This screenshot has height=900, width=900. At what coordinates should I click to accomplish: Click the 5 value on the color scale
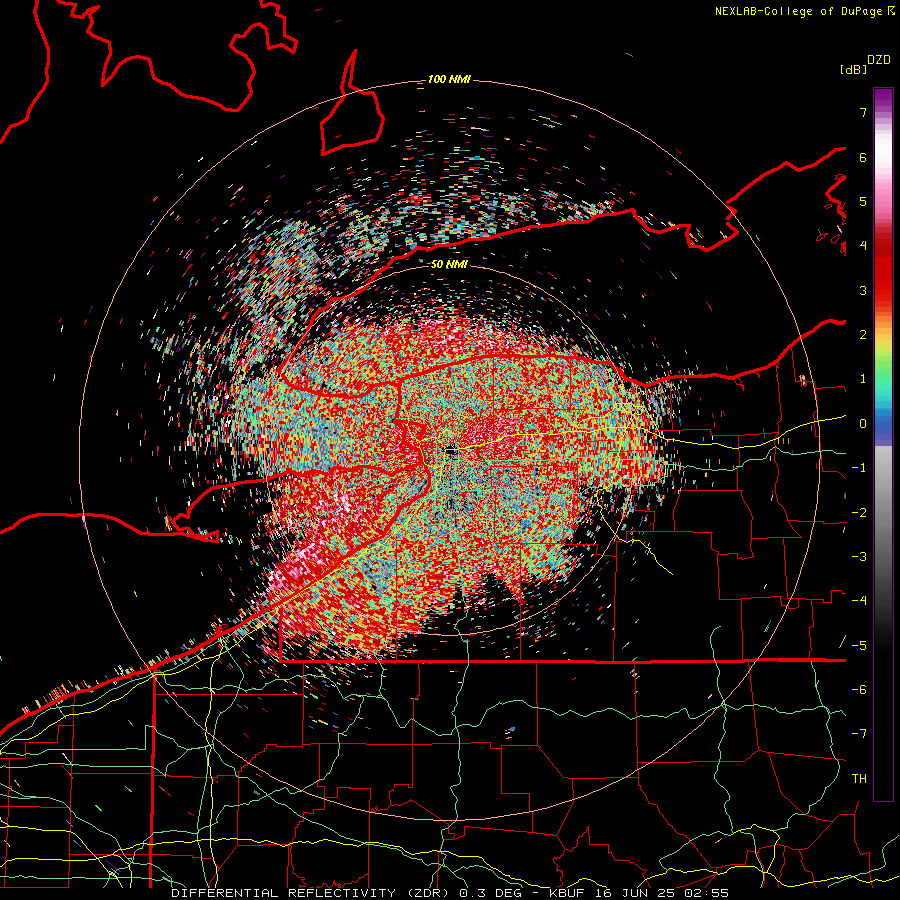[x=863, y=201]
